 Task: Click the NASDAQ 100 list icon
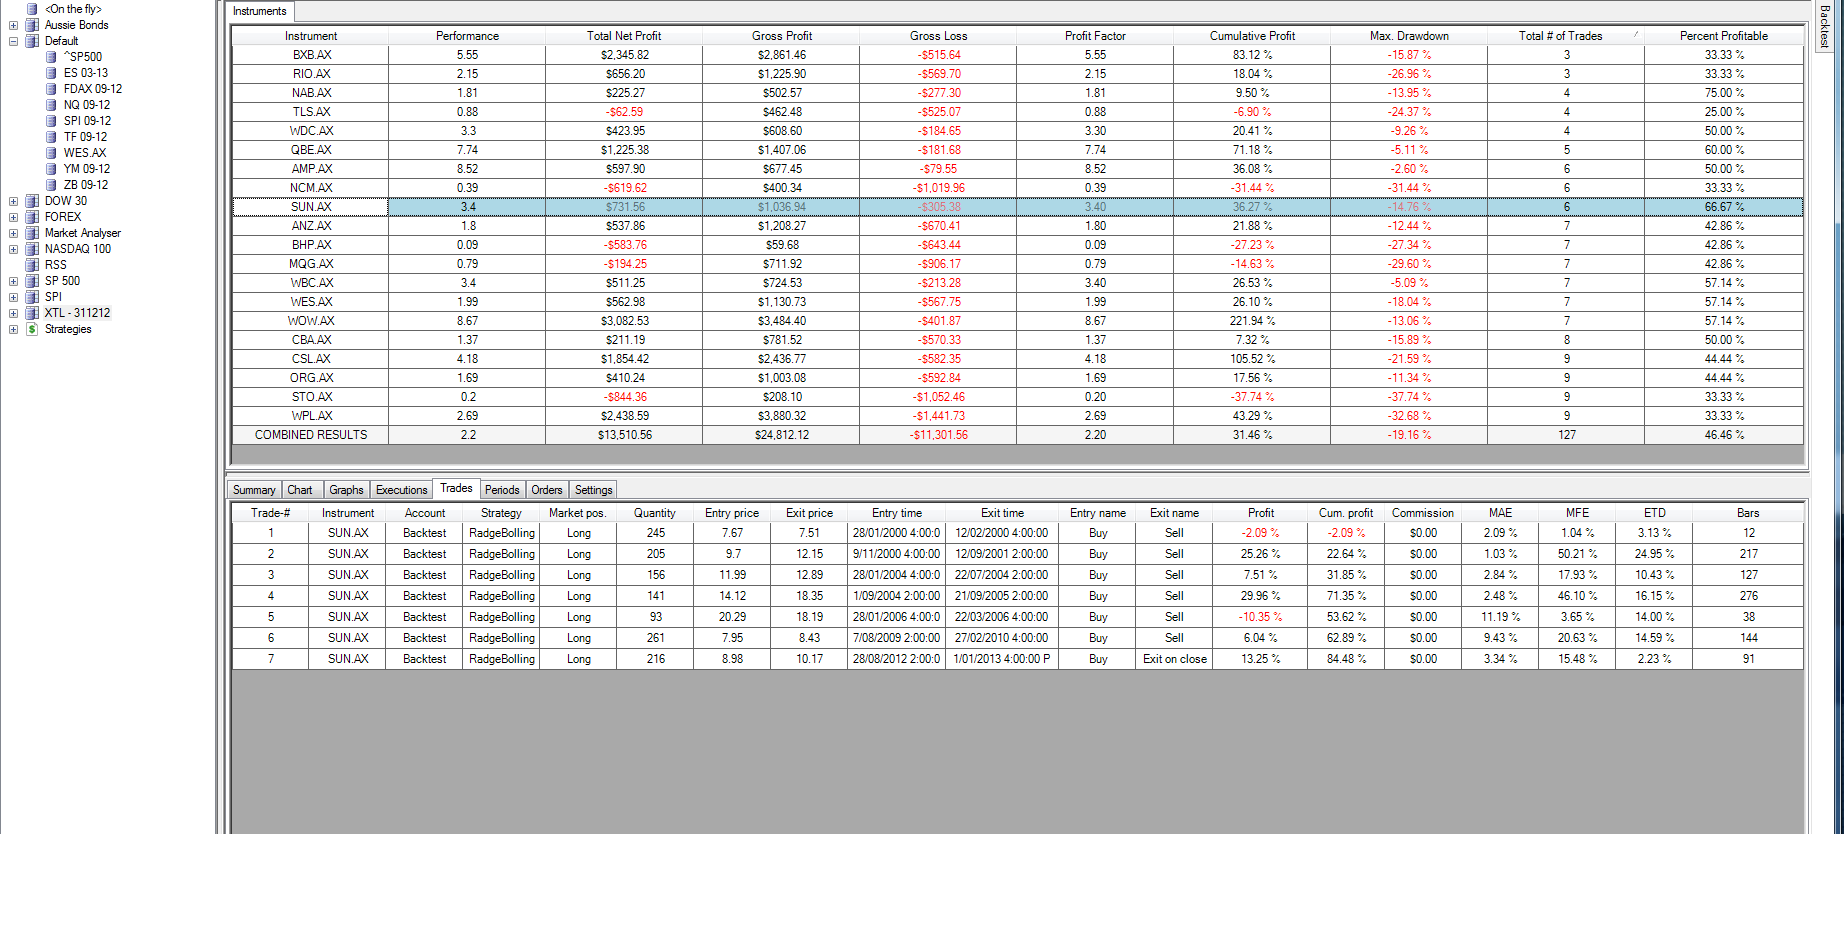click(x=32, y=249)
